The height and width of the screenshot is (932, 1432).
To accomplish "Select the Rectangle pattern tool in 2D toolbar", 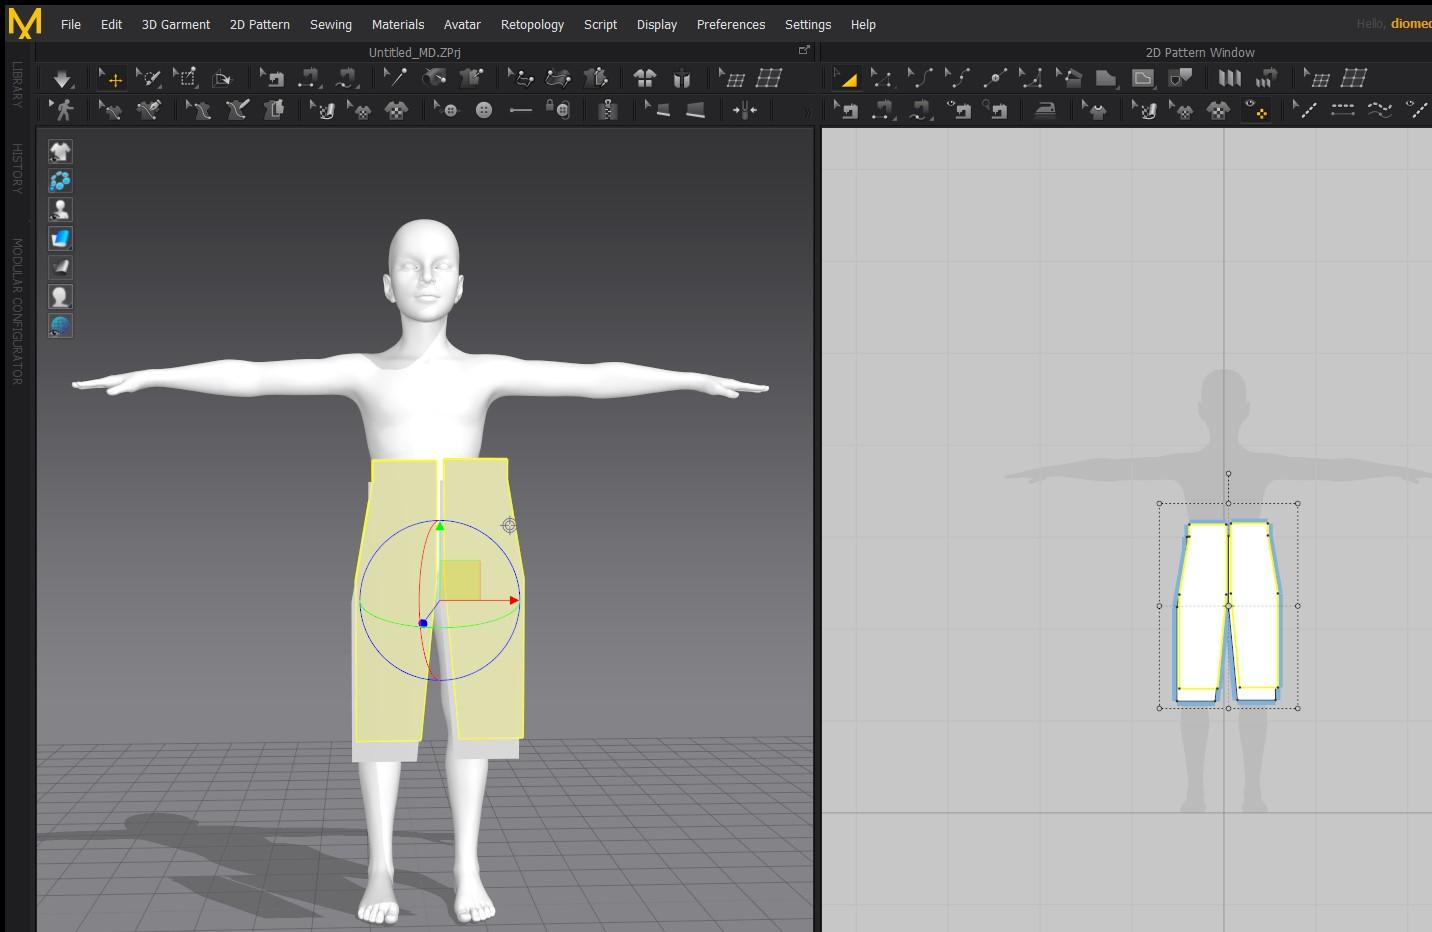I will [1105, 78].
